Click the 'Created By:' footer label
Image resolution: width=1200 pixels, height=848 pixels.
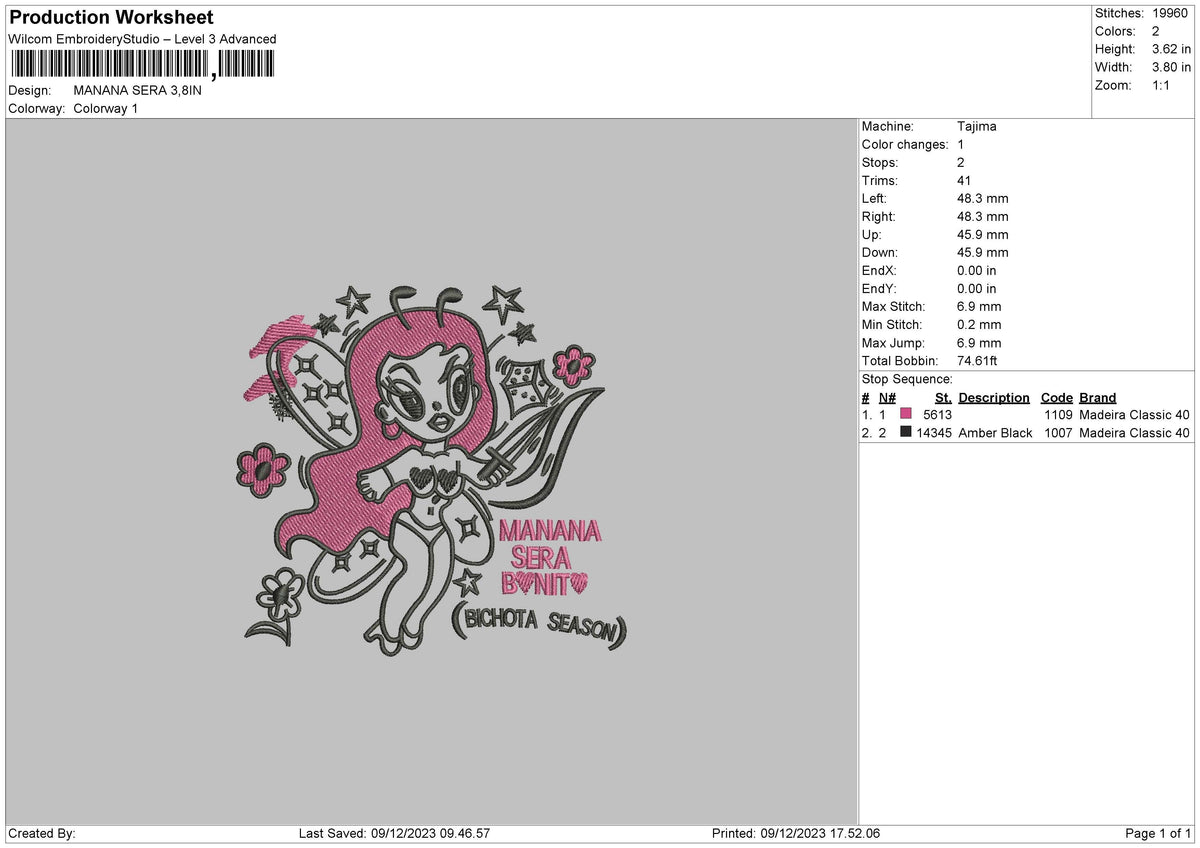click(x=42, y=833)
